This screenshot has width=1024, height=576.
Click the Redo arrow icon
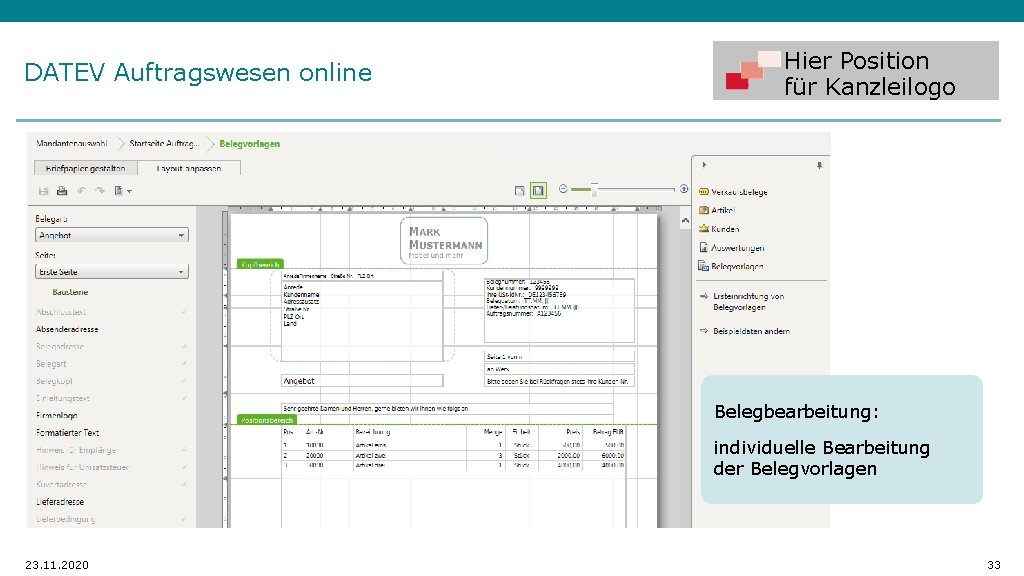[99, 190]
